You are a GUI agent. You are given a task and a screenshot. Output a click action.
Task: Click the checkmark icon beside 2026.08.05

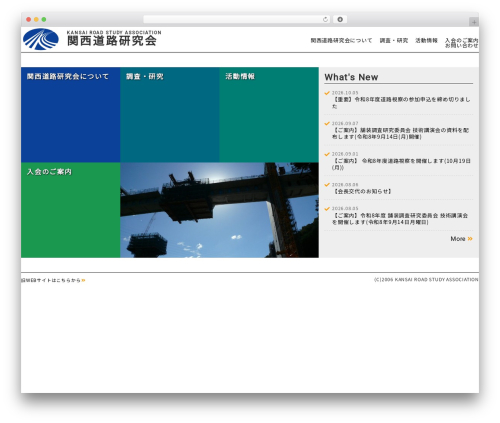(327, 209)
